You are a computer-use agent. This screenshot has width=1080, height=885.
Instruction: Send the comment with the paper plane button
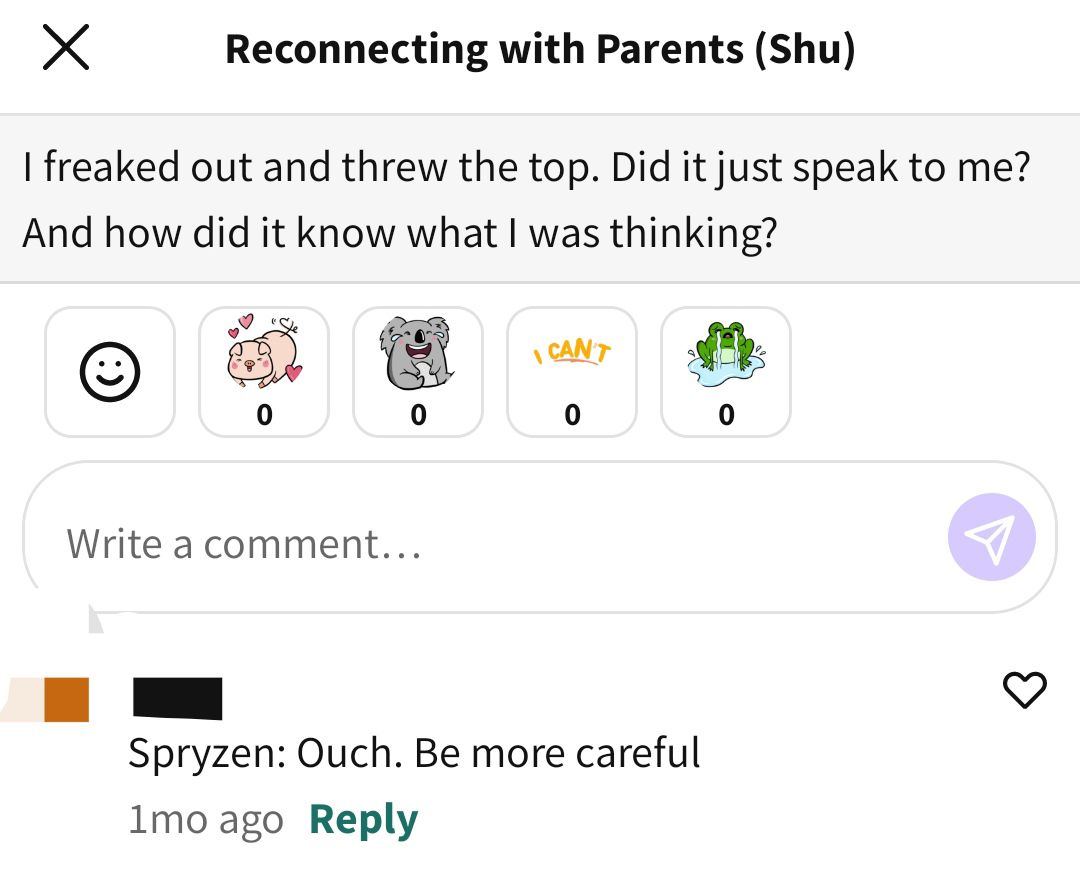click(x=991, y=537)
